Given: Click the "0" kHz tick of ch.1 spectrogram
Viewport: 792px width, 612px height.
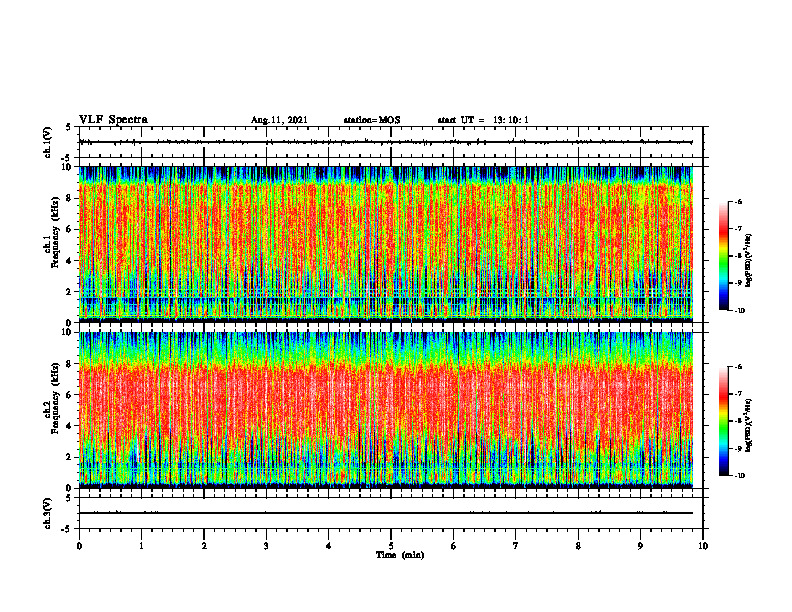Looking at the screenshot, I should tap(70, 323).
